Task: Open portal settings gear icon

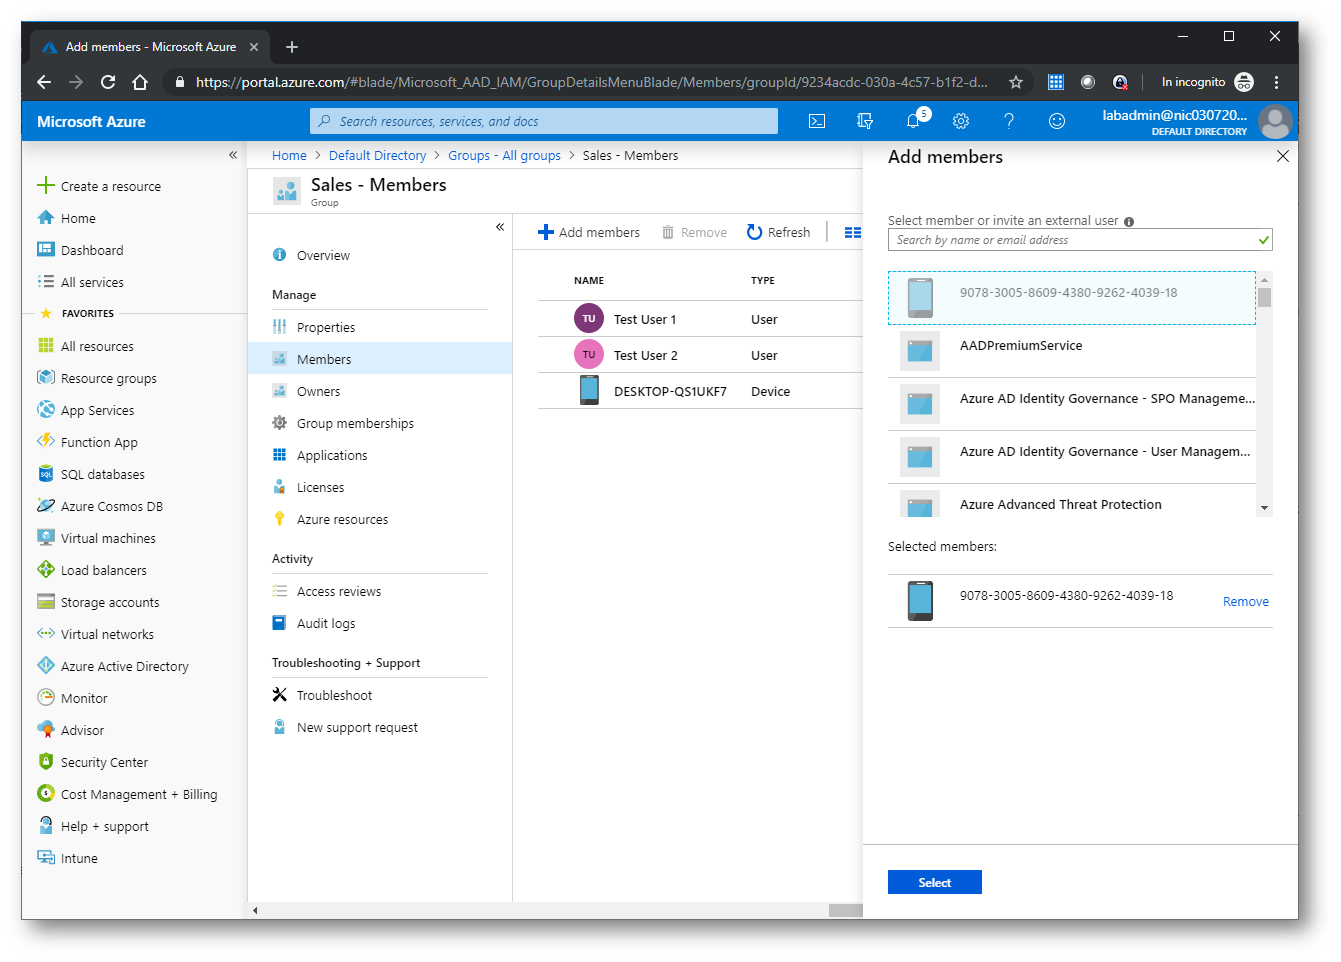Action: click(961, 121)
